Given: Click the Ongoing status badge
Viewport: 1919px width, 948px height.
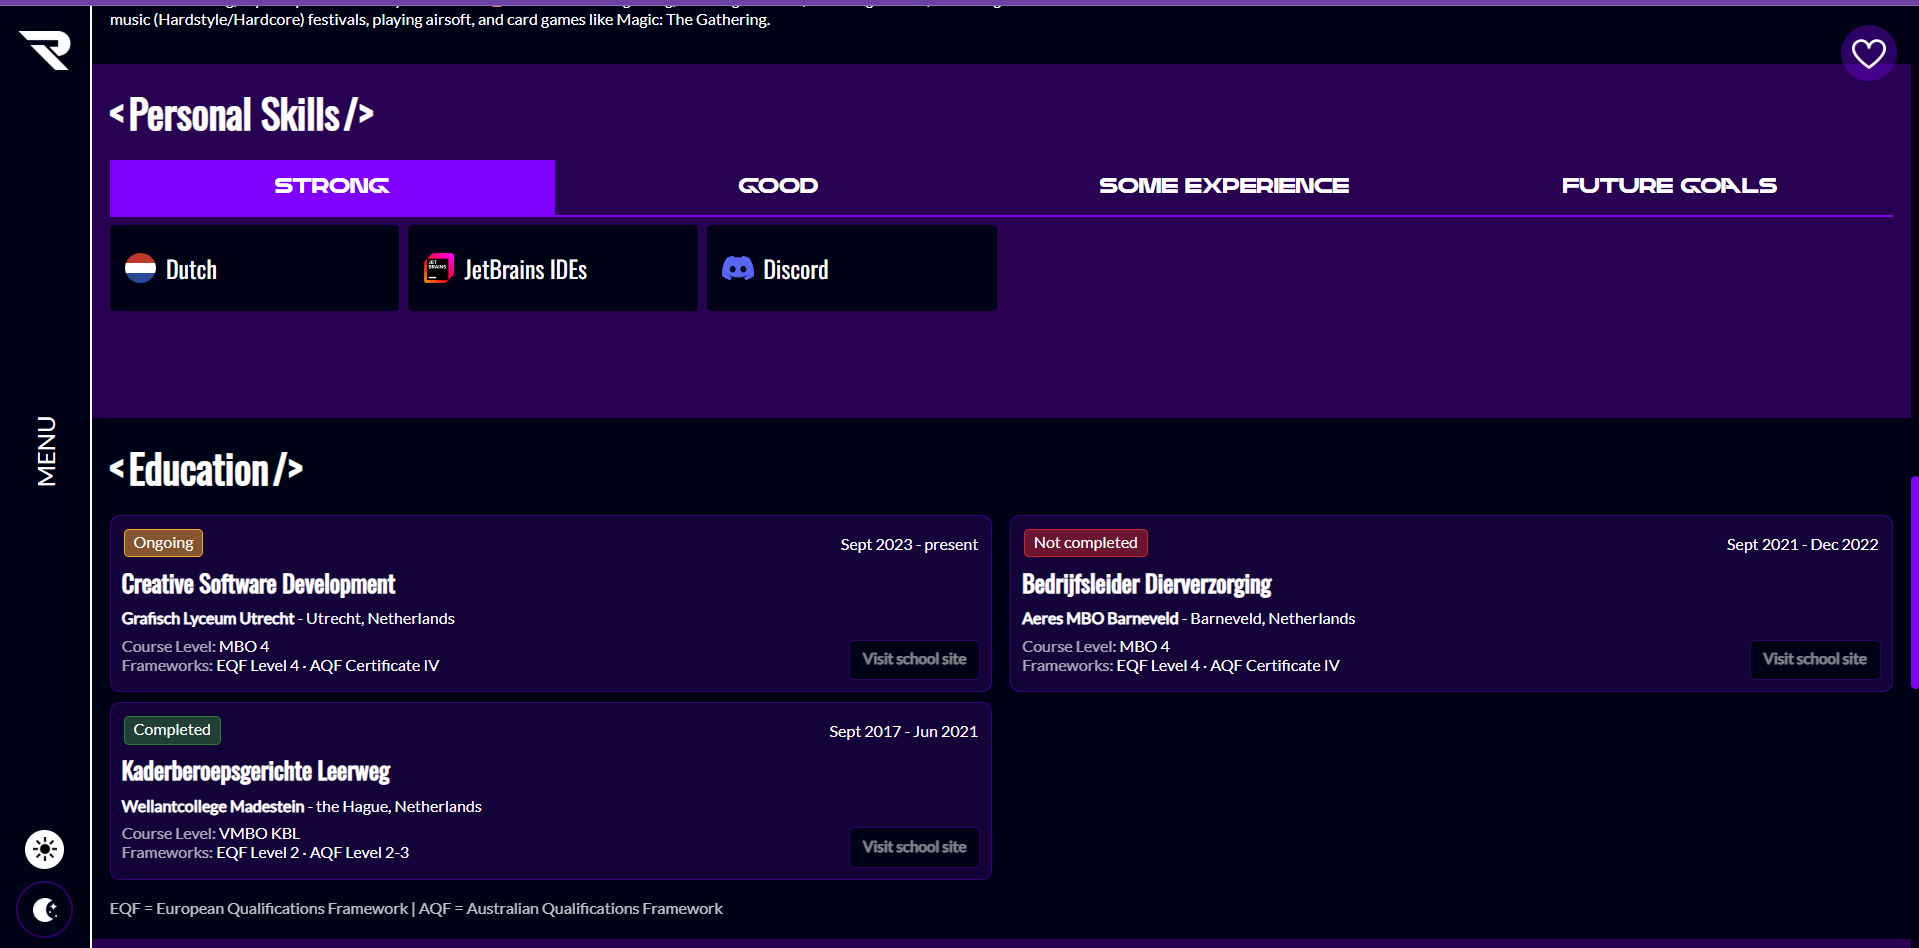Looking at the screenshot, I should pyautogui.click(x=163, y=543).
